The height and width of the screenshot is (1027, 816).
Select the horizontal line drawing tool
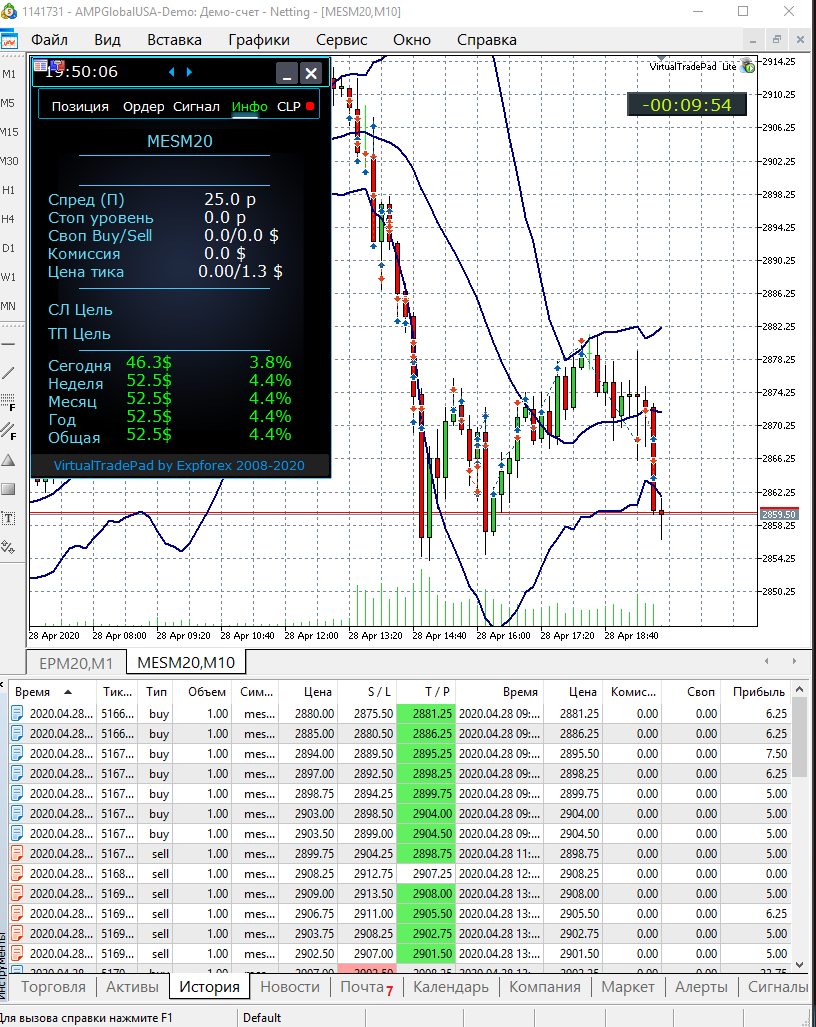(x=8, y=344)
